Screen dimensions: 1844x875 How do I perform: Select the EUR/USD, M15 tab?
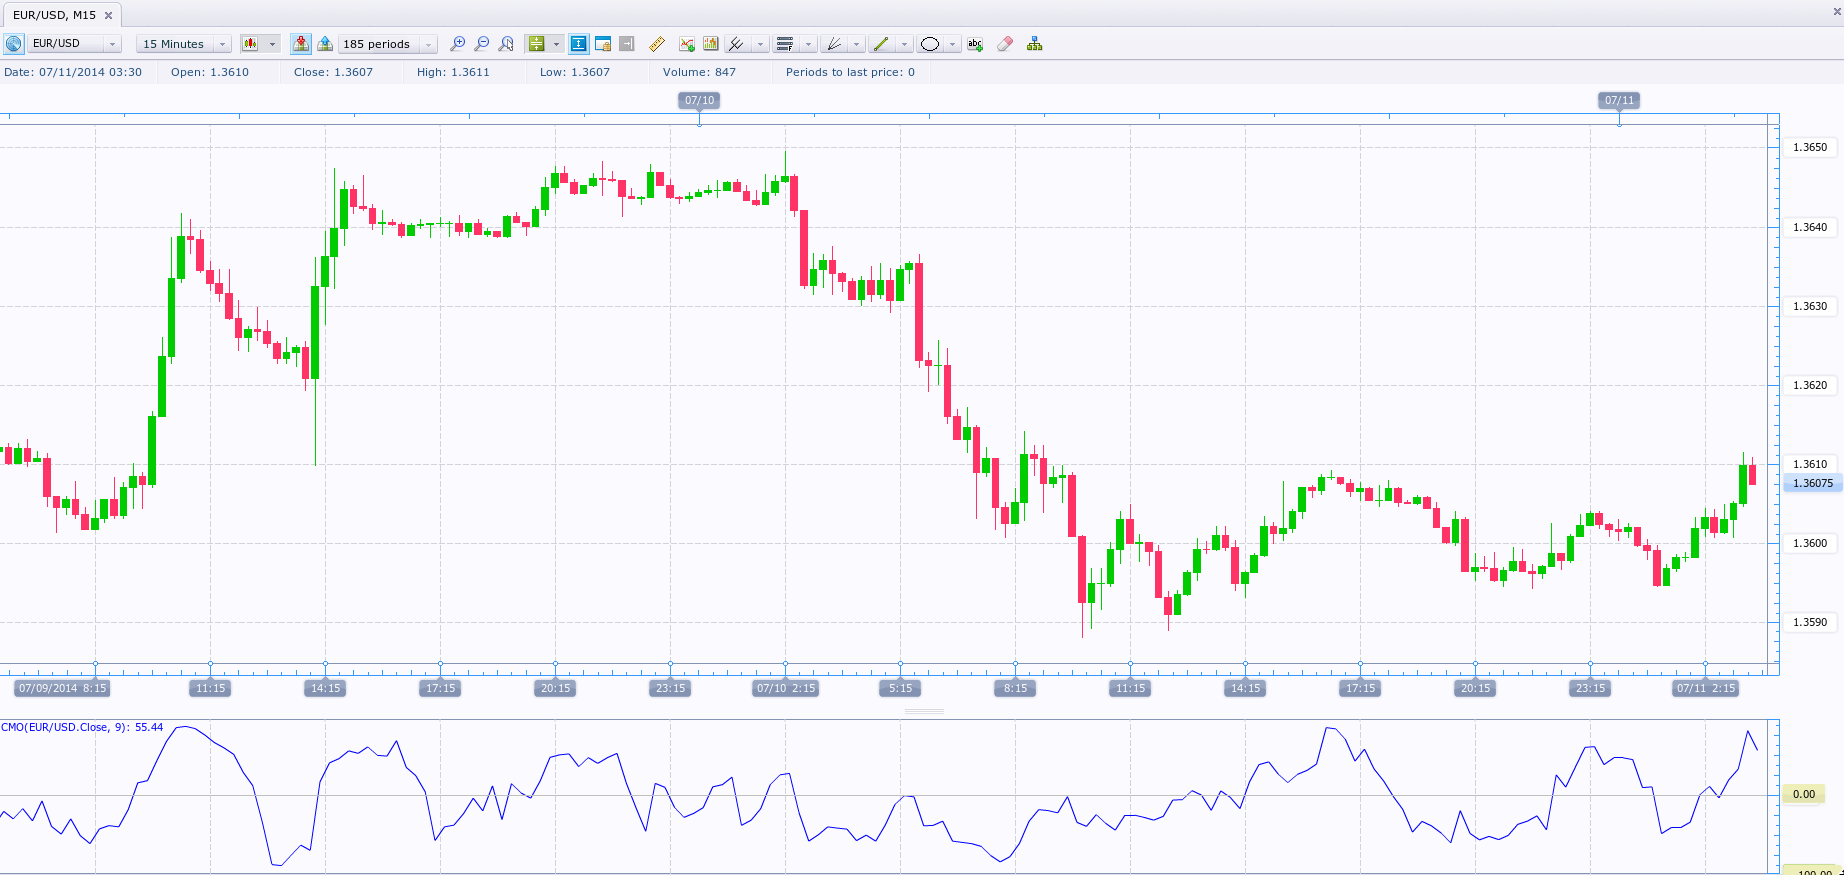(55, 15)
